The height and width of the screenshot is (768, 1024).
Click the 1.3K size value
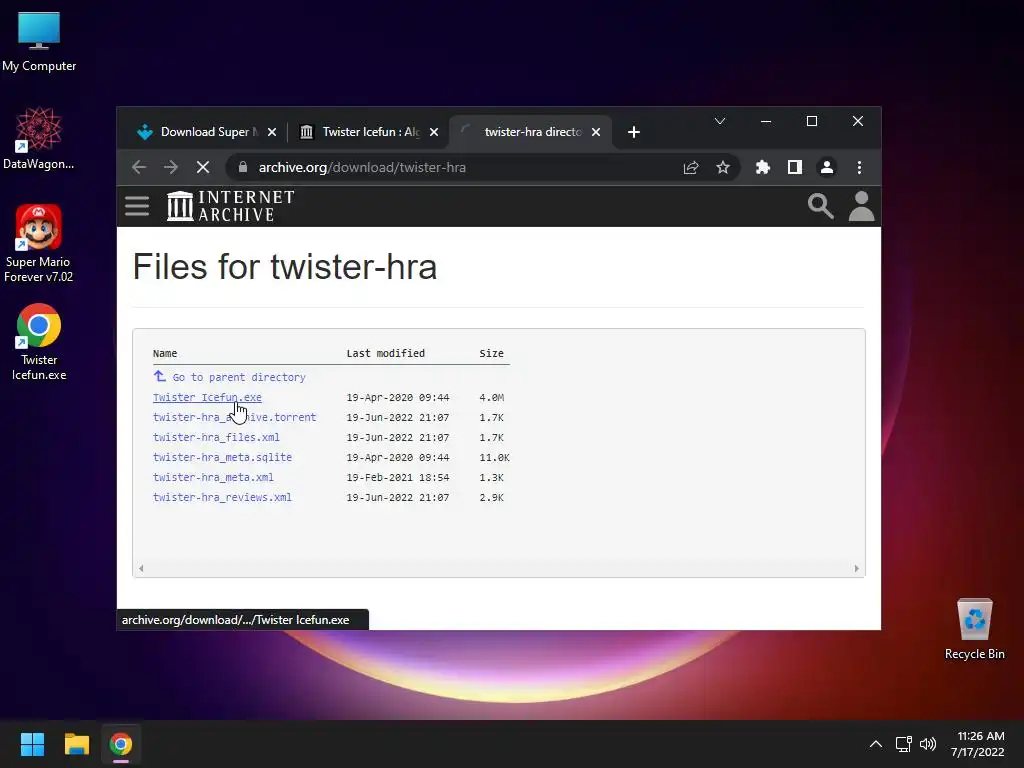coord(491,477)
